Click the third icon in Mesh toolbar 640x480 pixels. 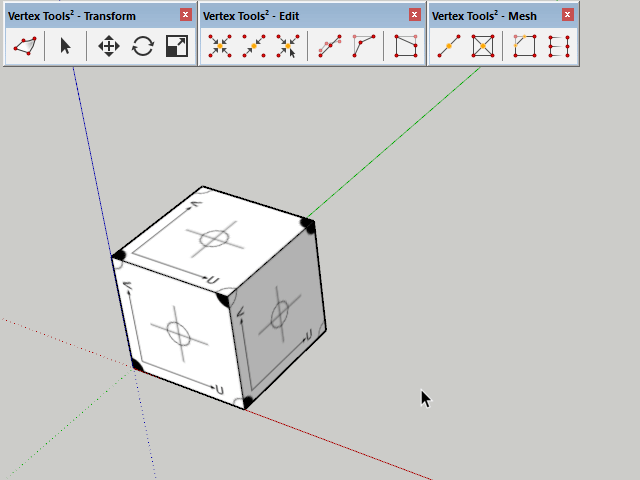tap(525, 46)
